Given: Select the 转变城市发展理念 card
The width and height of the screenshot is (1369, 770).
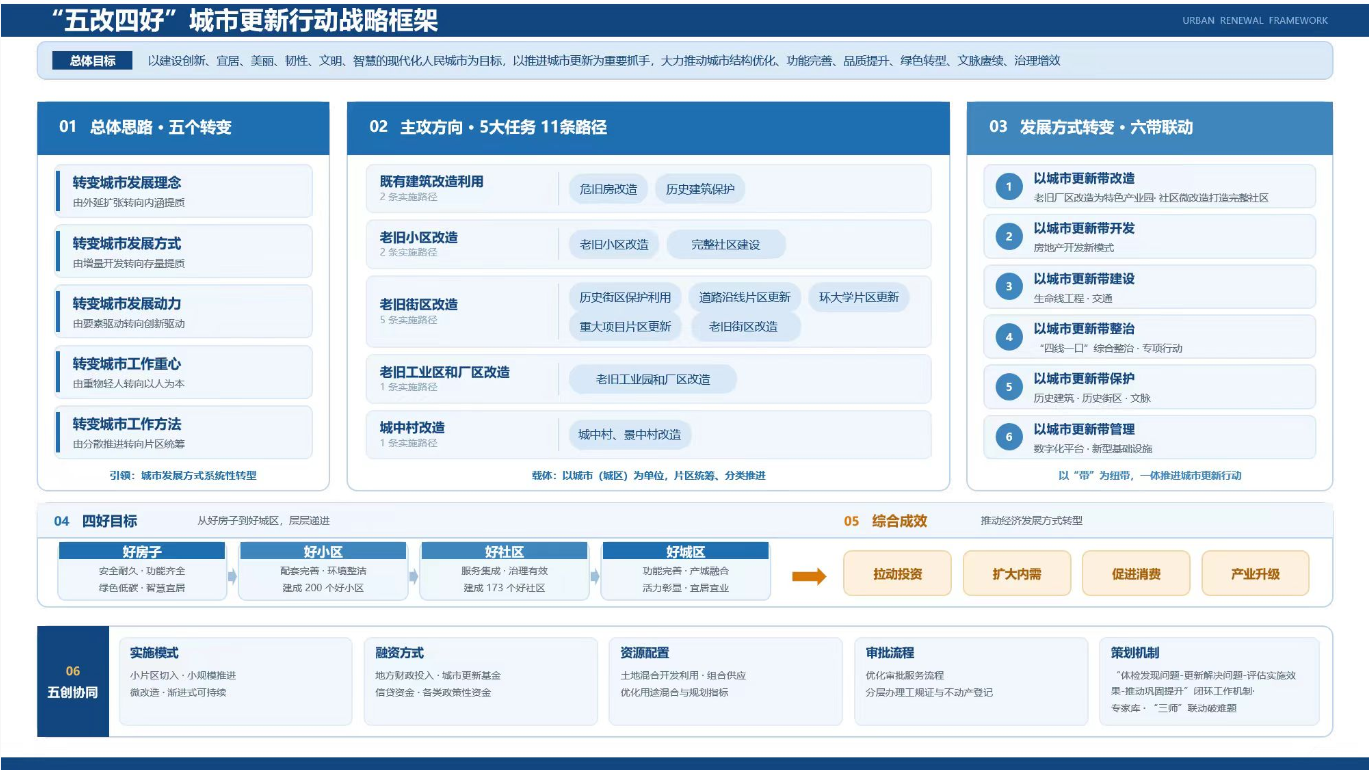Looking at the screenshot, I should (x=184, y=191).
